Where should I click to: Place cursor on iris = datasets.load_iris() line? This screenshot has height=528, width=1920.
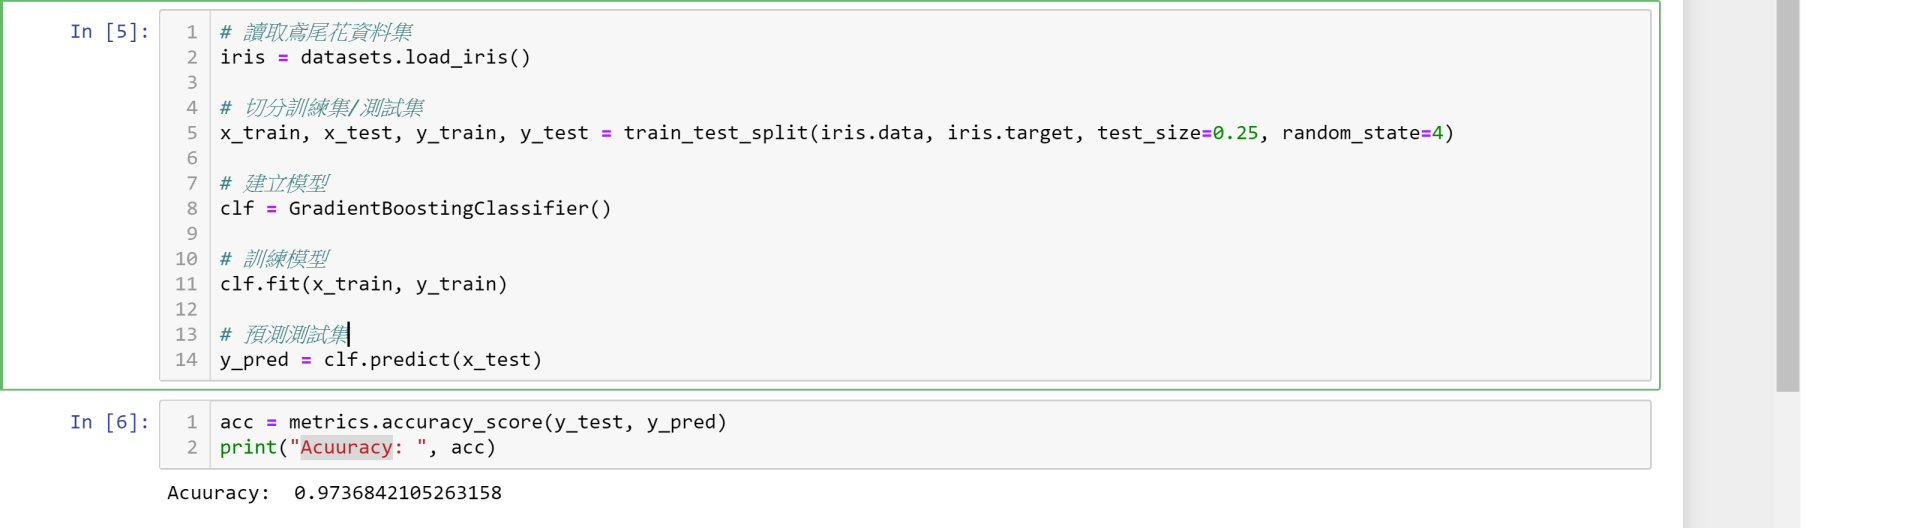pyautogui.click(x=375, y=57)
